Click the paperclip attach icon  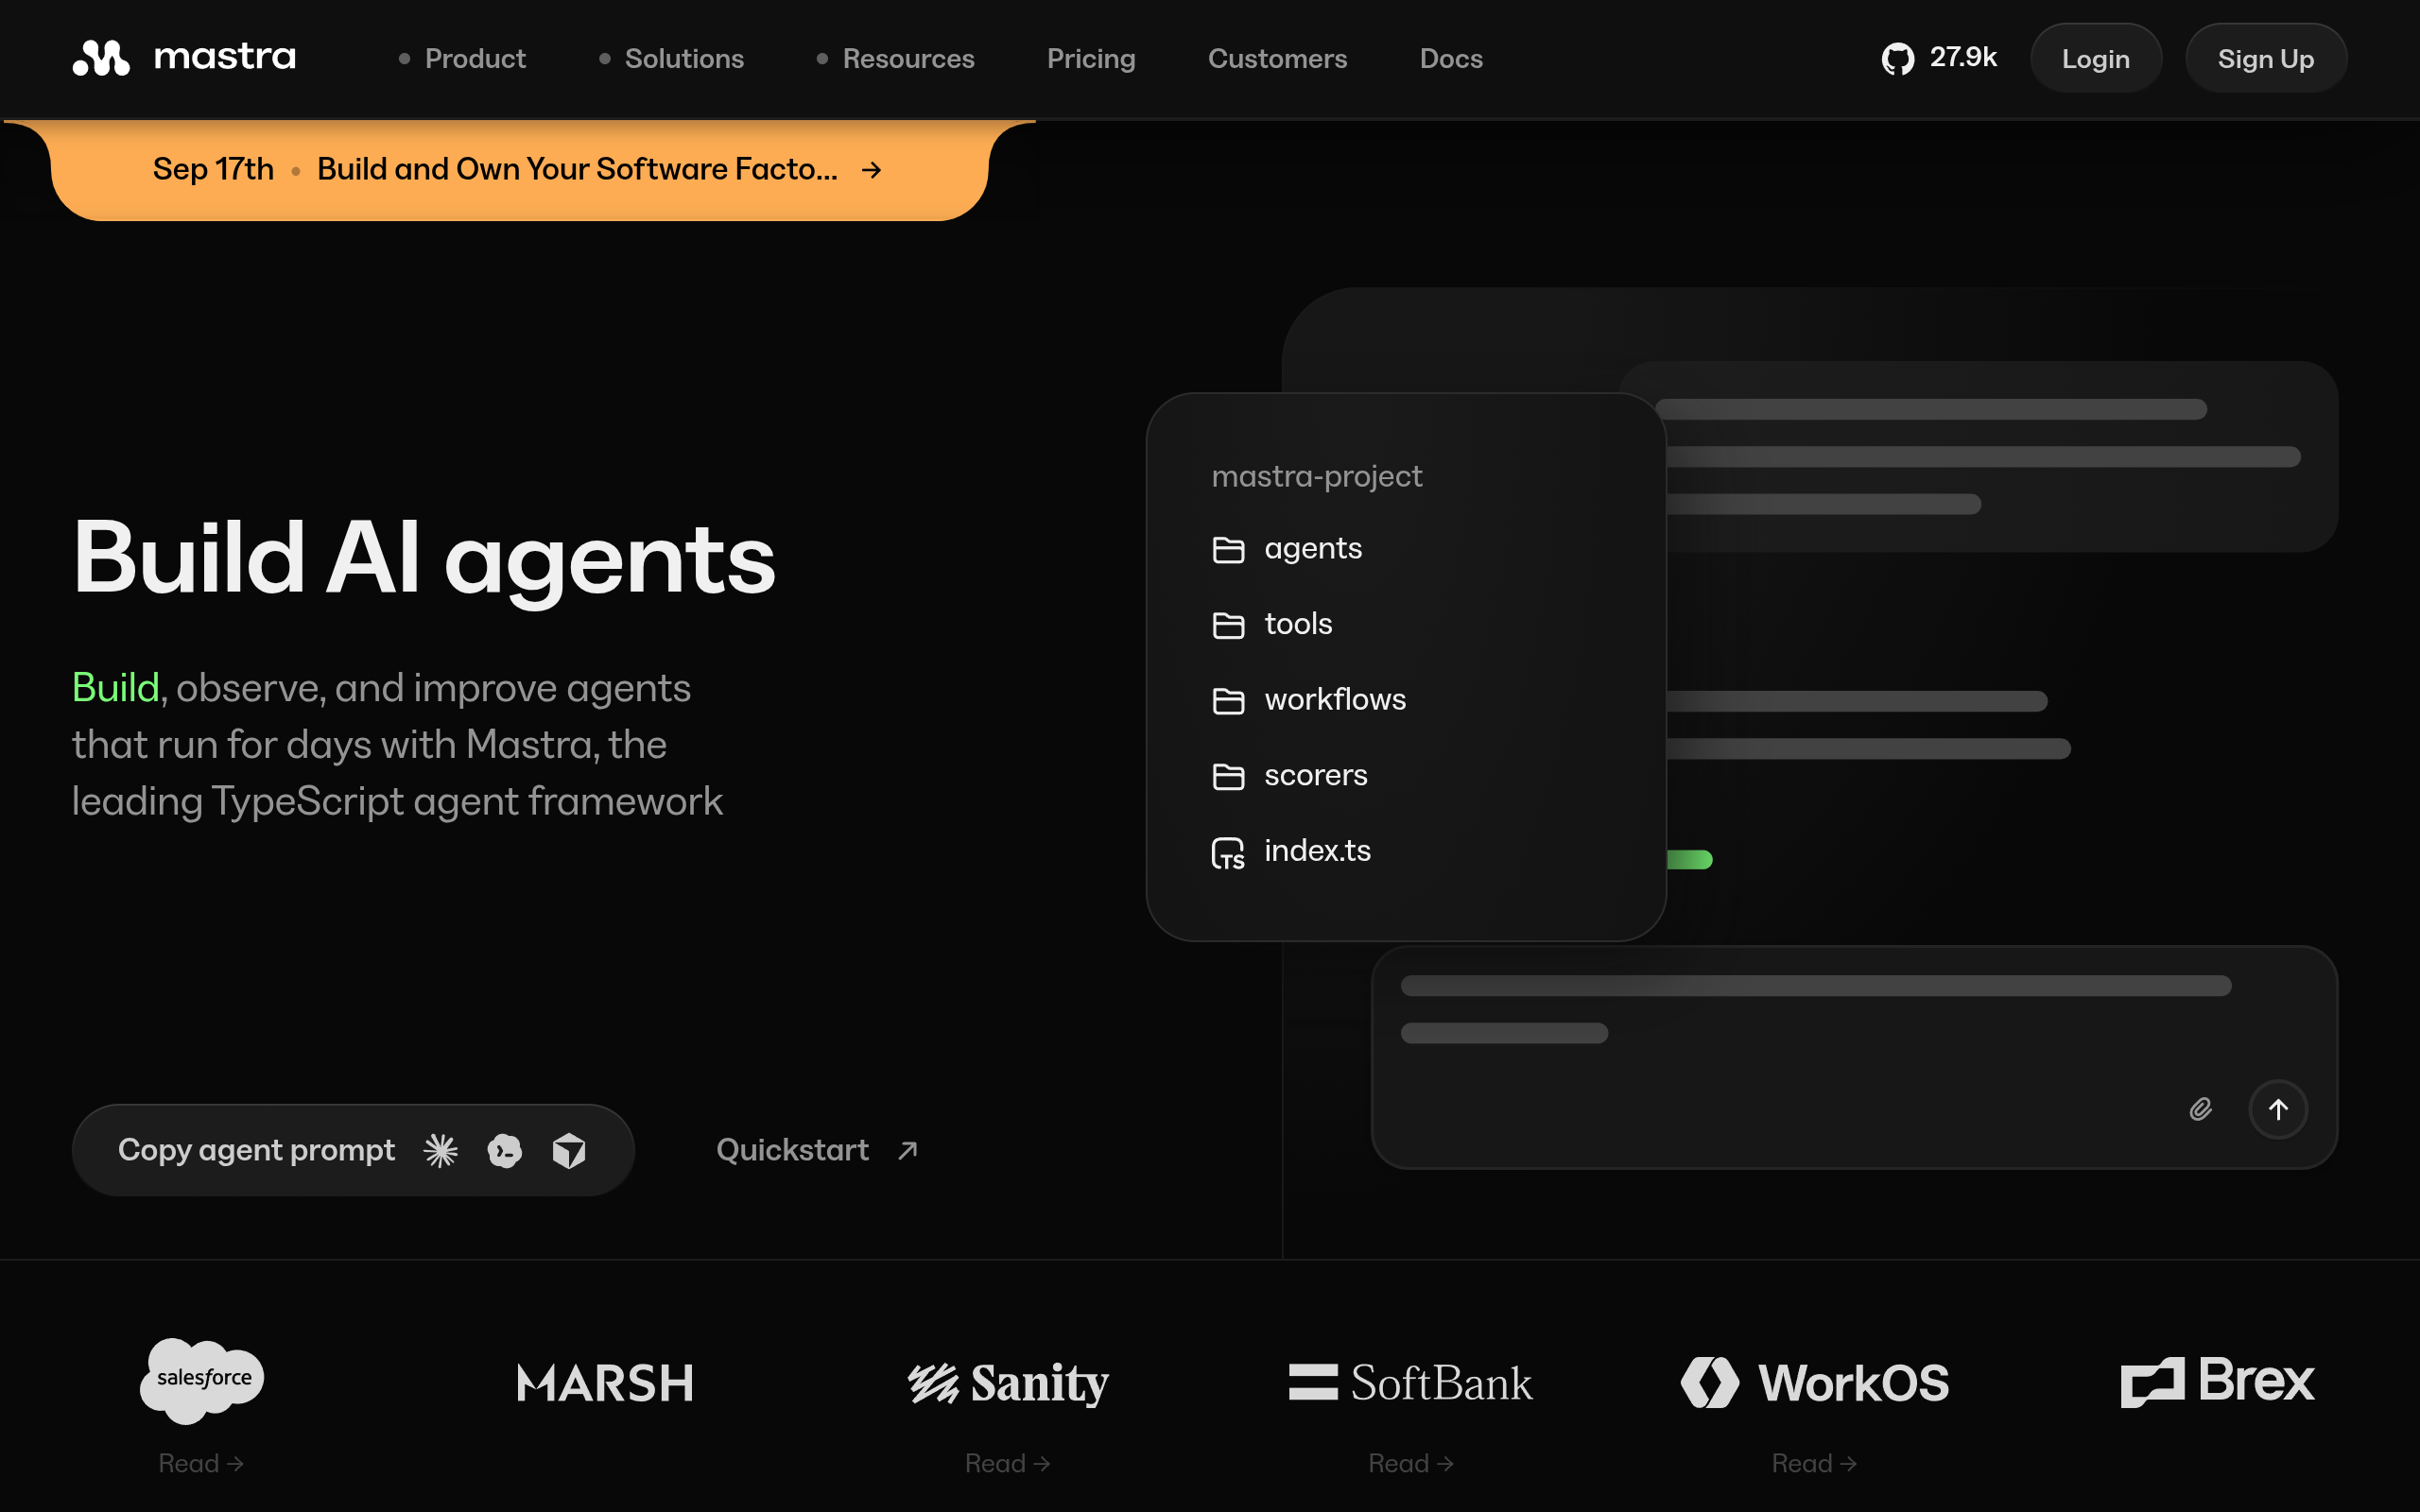click(2200, 1109)
